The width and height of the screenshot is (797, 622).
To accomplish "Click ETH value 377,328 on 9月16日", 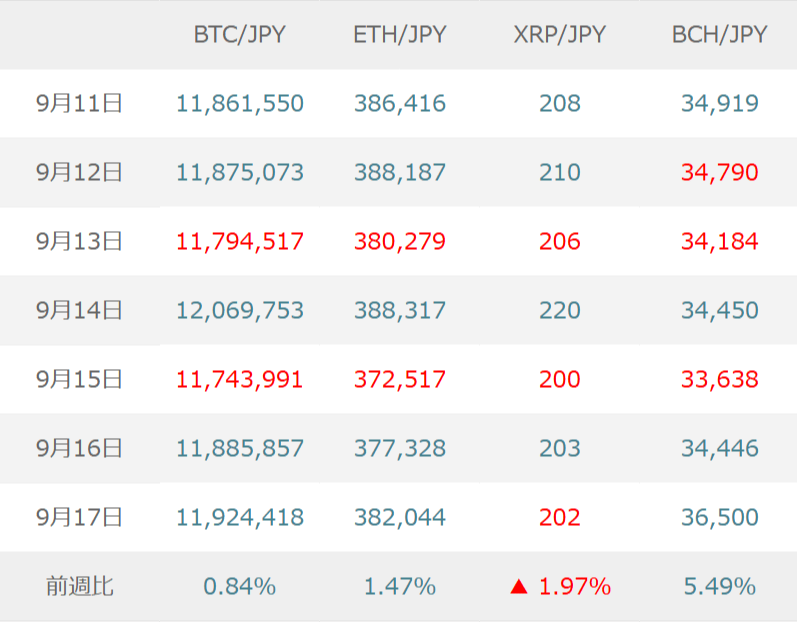I will 400,449.
